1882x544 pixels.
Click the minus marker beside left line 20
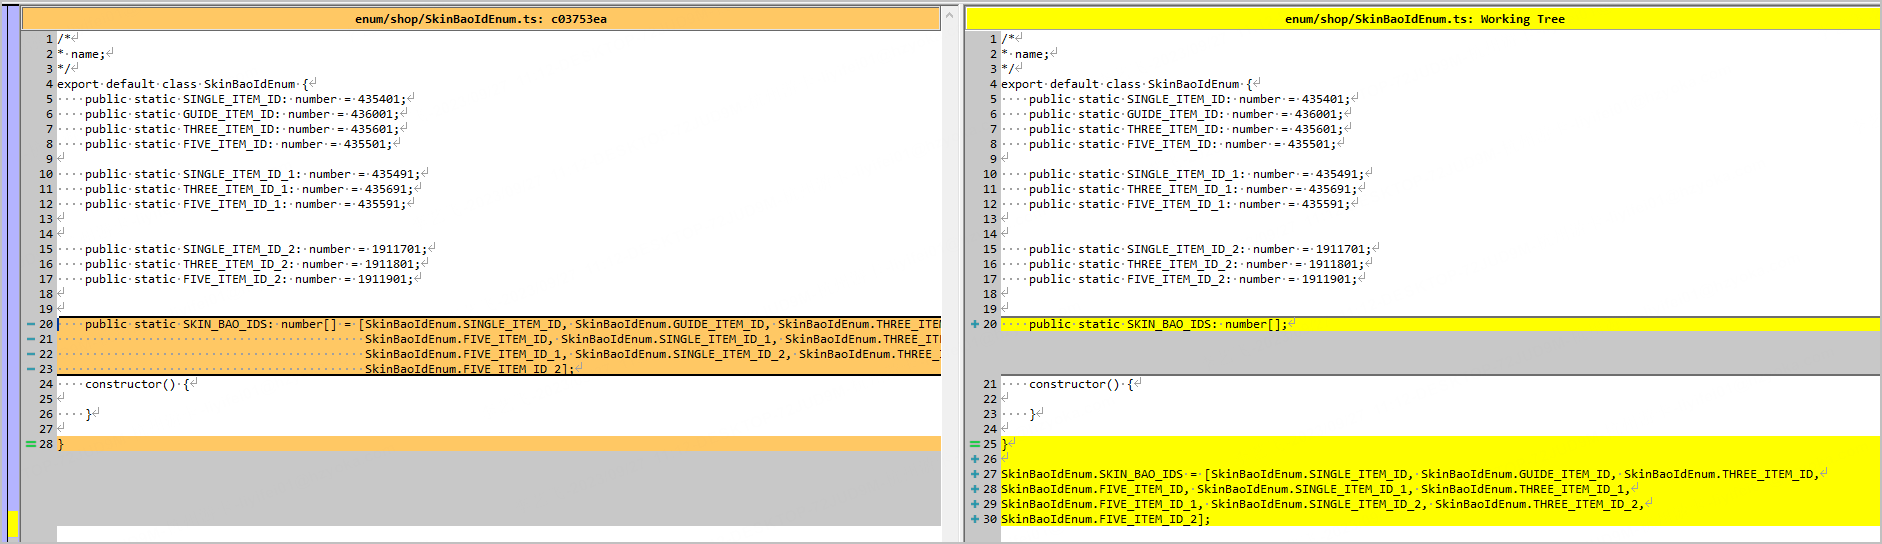31,324
